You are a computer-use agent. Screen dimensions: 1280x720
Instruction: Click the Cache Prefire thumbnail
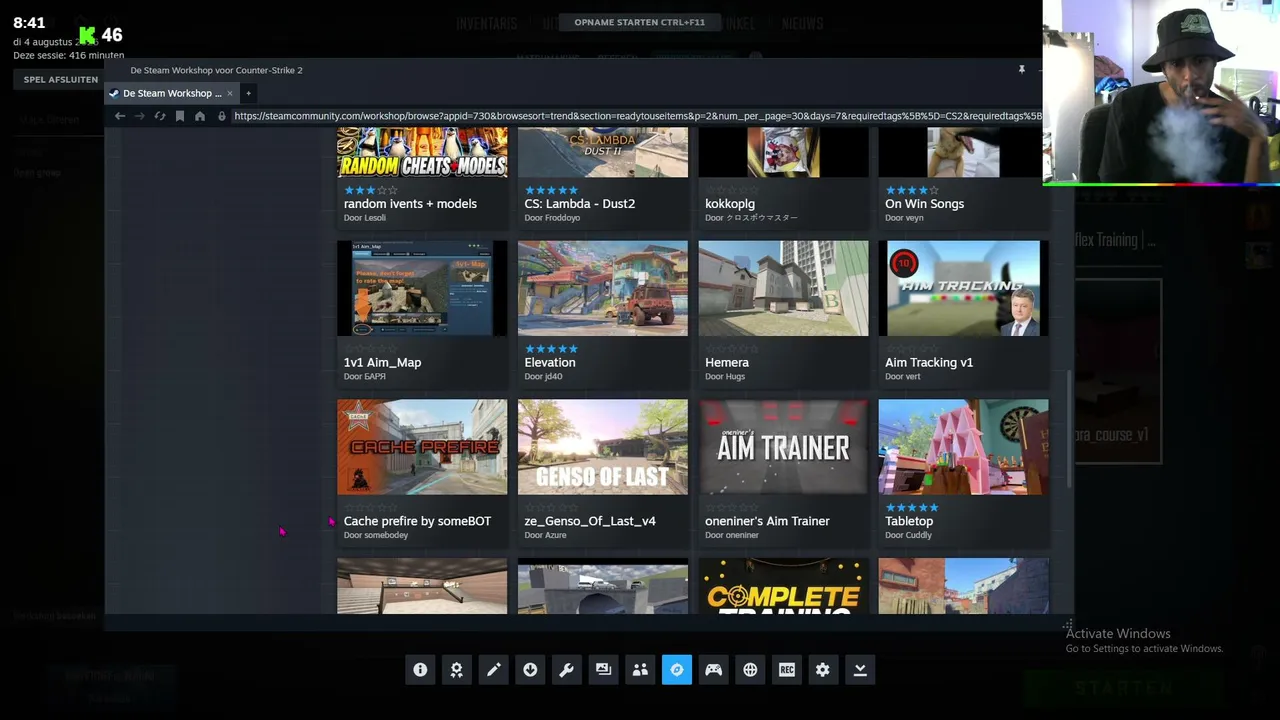(422, 447)
